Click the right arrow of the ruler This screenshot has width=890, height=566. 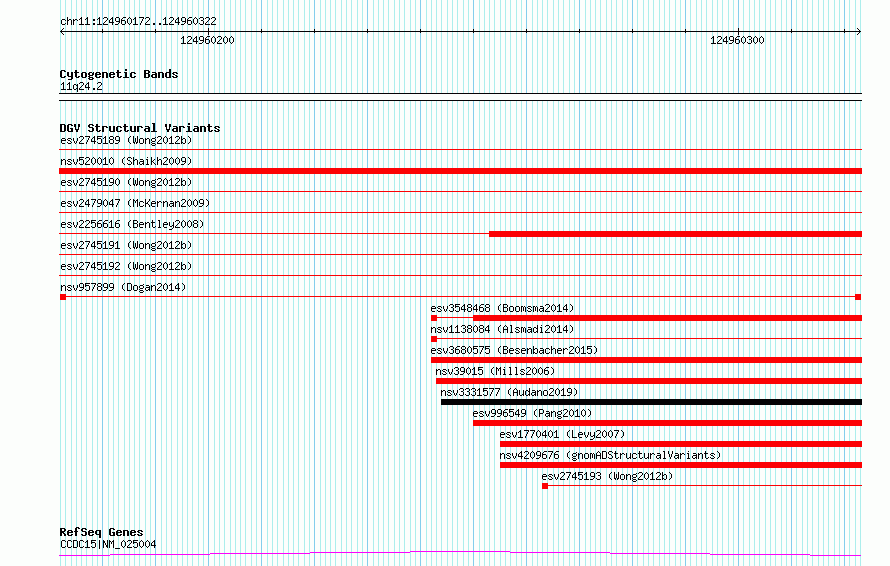point(858,31)
